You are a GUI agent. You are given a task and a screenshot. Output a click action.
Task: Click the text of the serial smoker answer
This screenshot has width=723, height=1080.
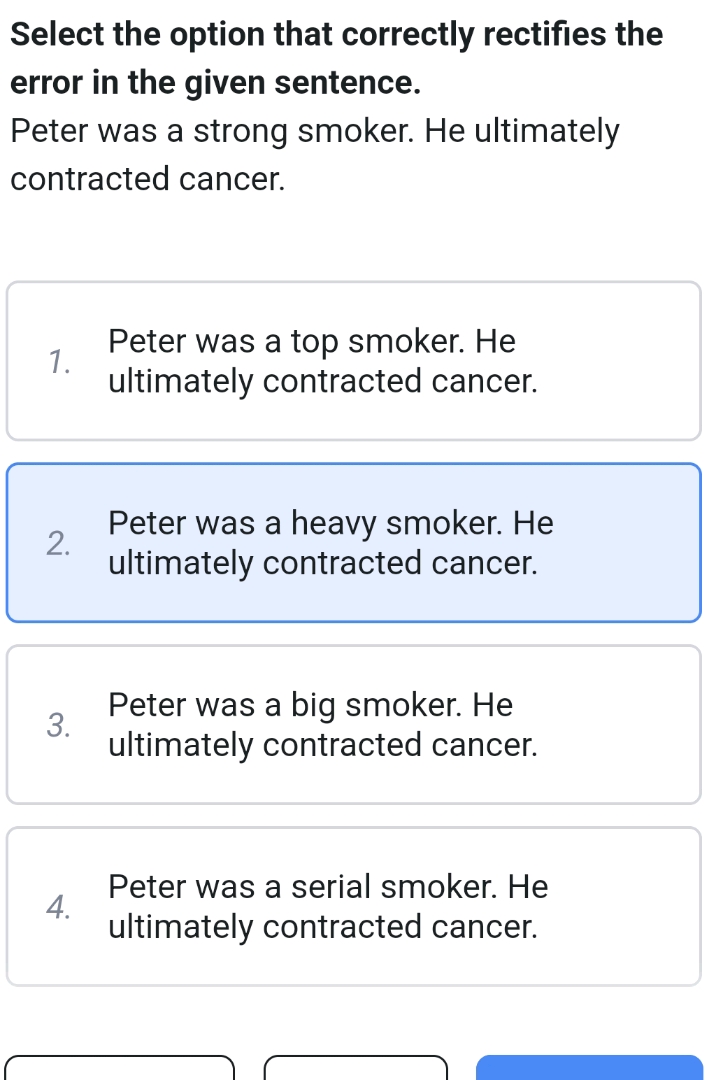click(328, 906)
